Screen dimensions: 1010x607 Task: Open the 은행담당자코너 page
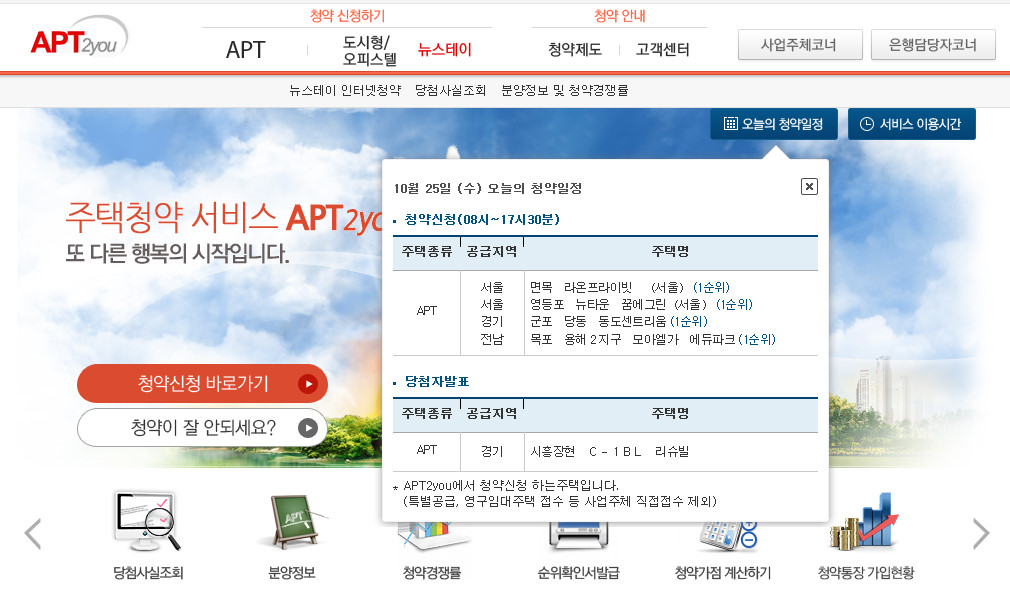point(933,44)
